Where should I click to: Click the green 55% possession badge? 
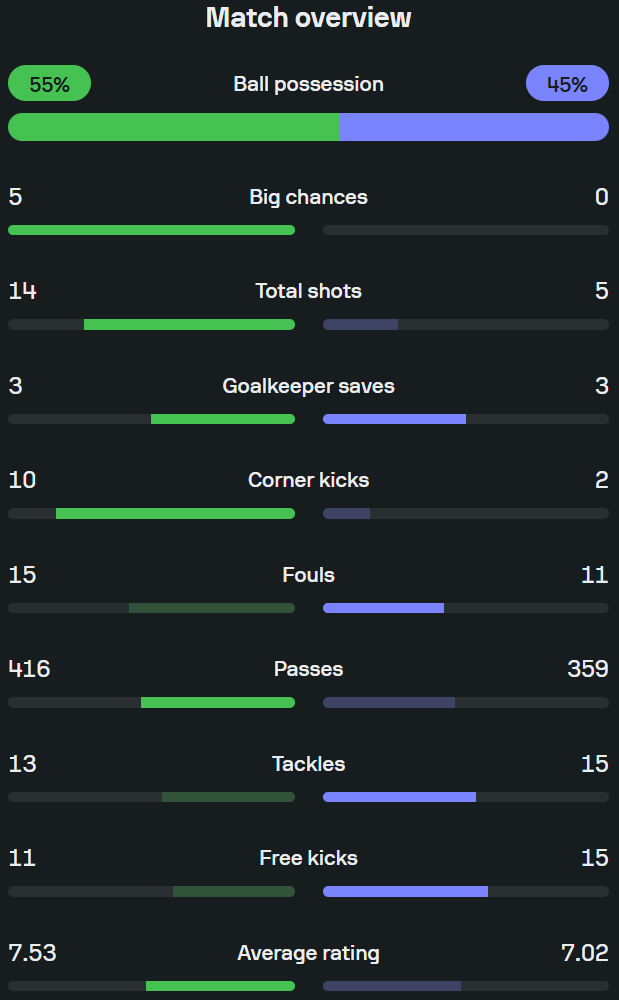(49, 84)
